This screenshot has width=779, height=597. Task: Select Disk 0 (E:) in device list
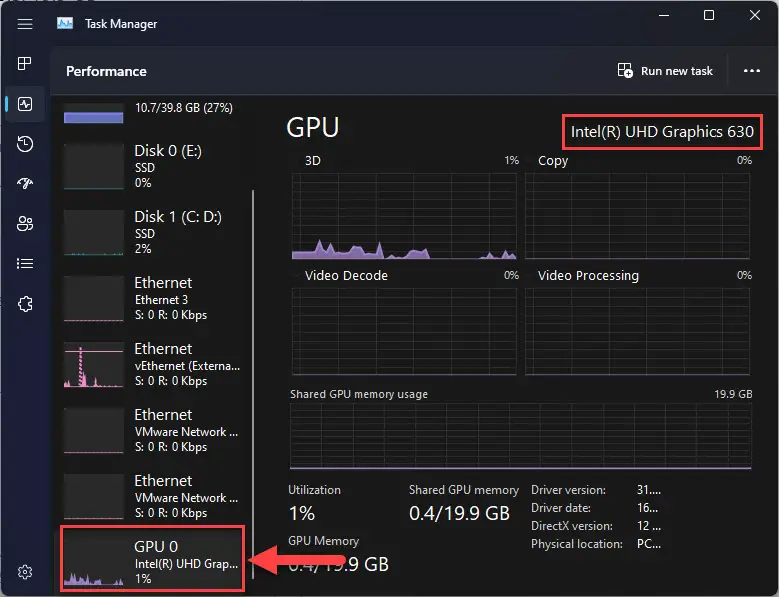[153, 166]
